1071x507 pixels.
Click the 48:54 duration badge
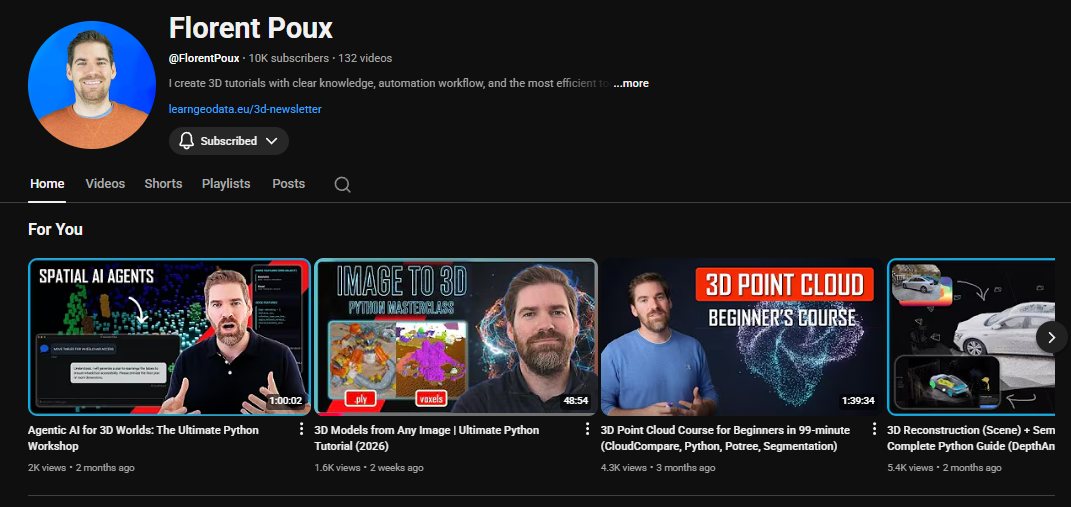click(x=576, y=401)
